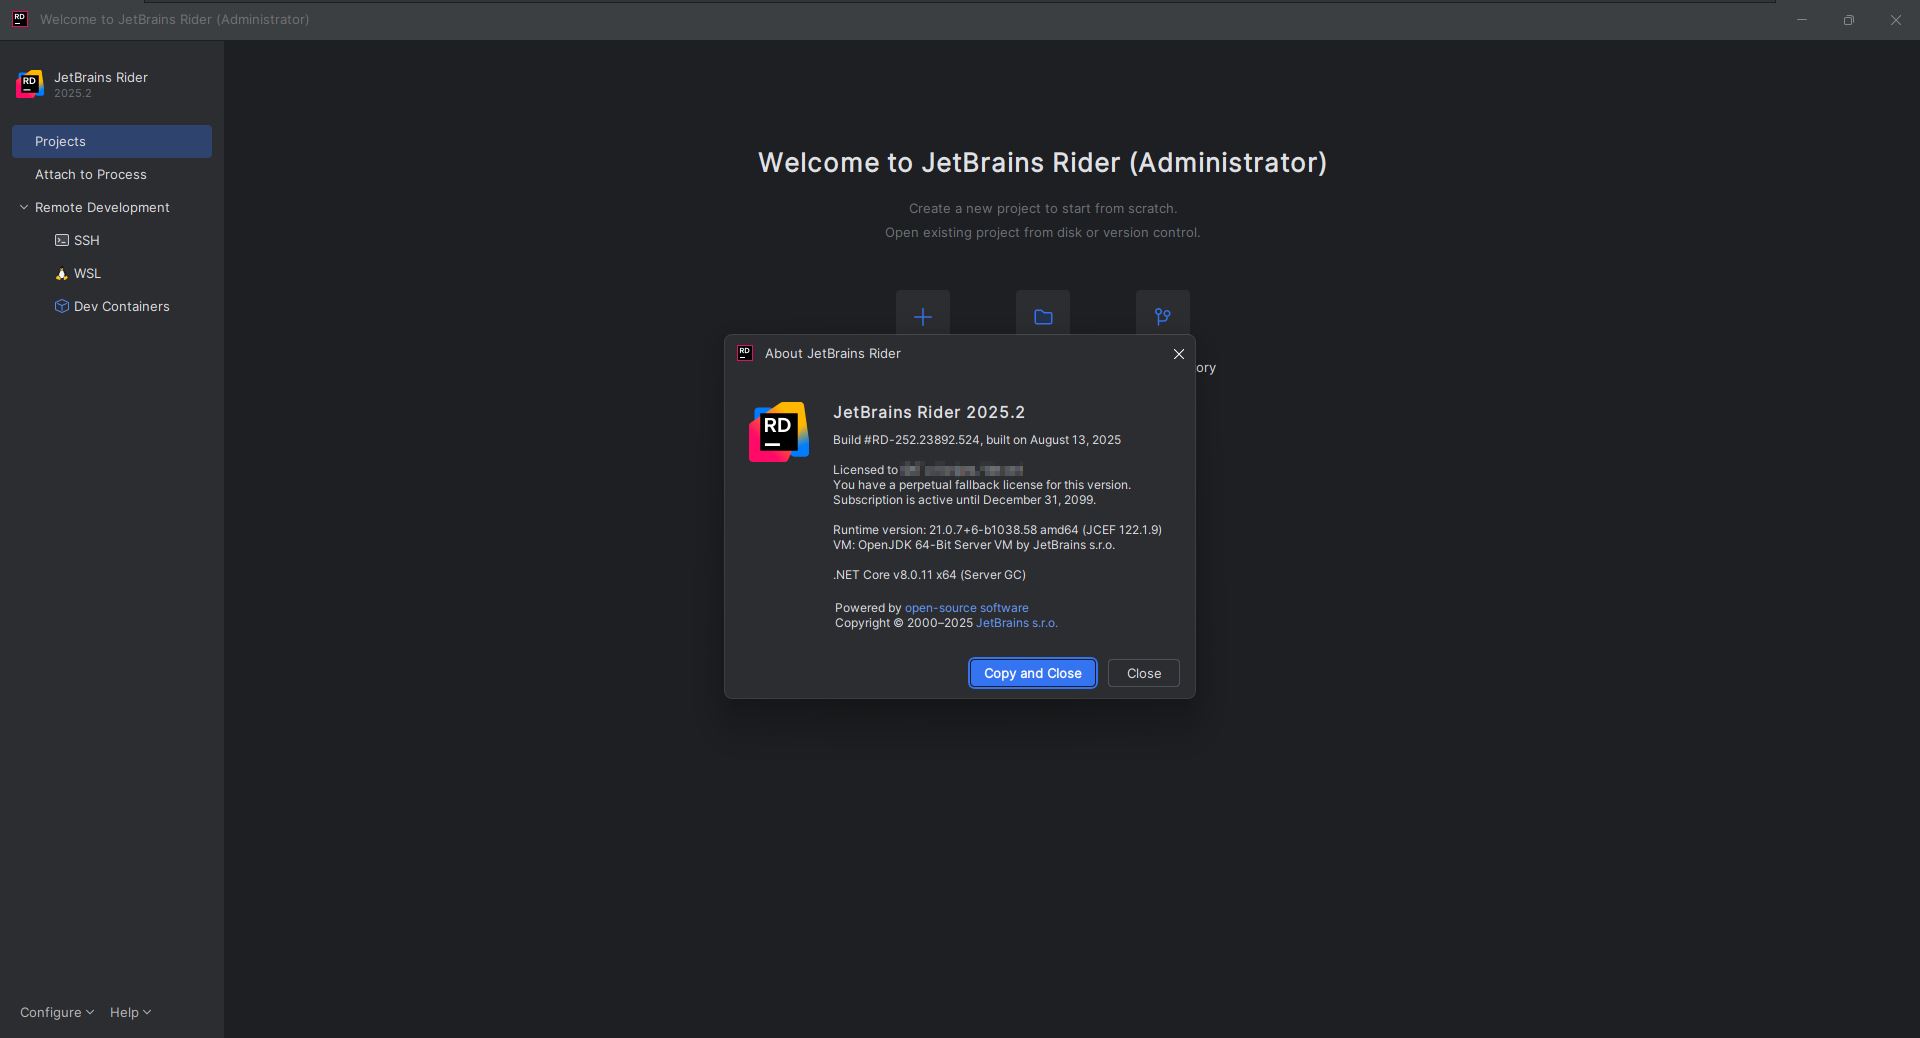Close the main Rider window

(1896, 19)
